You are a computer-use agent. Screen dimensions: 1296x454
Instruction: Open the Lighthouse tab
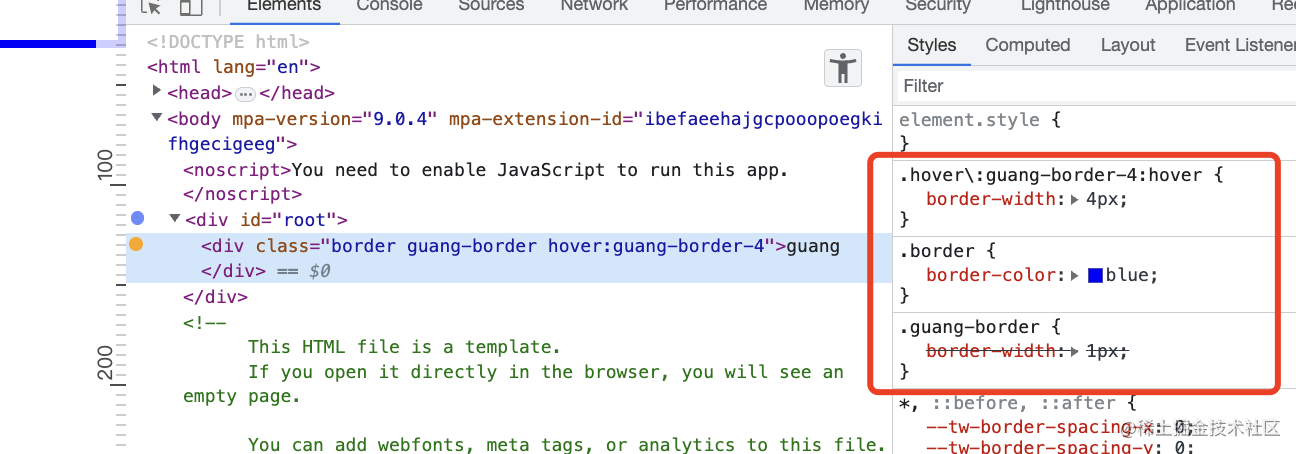pos(1065,5)
